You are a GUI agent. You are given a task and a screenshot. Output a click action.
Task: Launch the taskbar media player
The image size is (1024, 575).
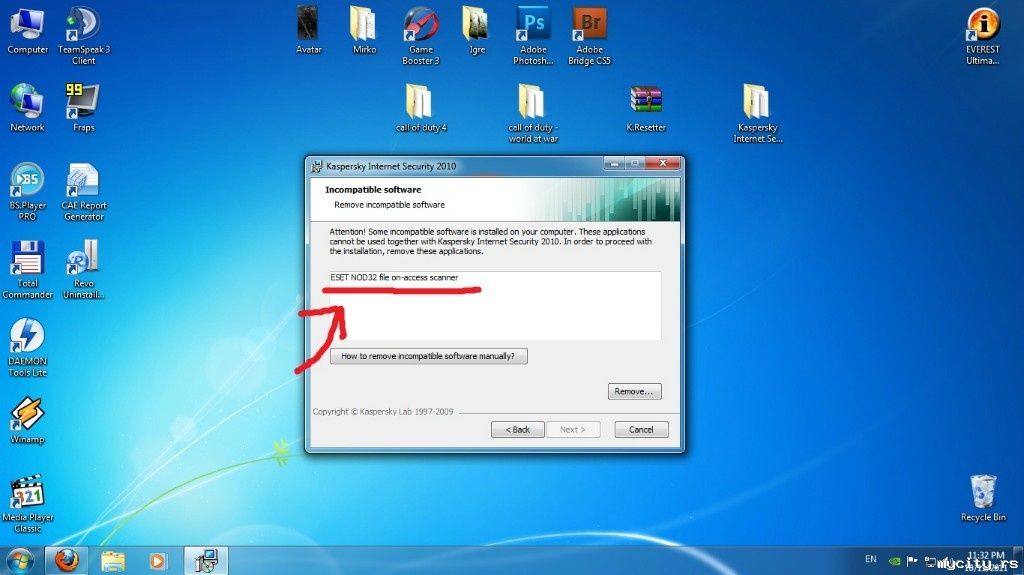click(157, 561)
